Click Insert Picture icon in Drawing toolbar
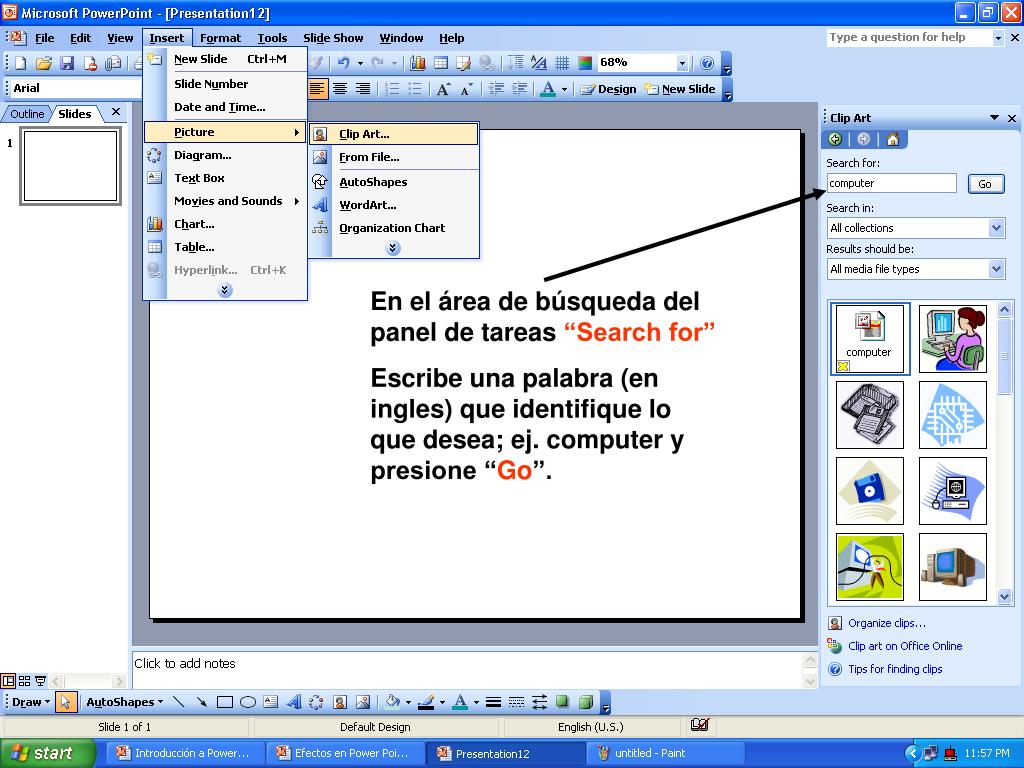 [362, 702]
